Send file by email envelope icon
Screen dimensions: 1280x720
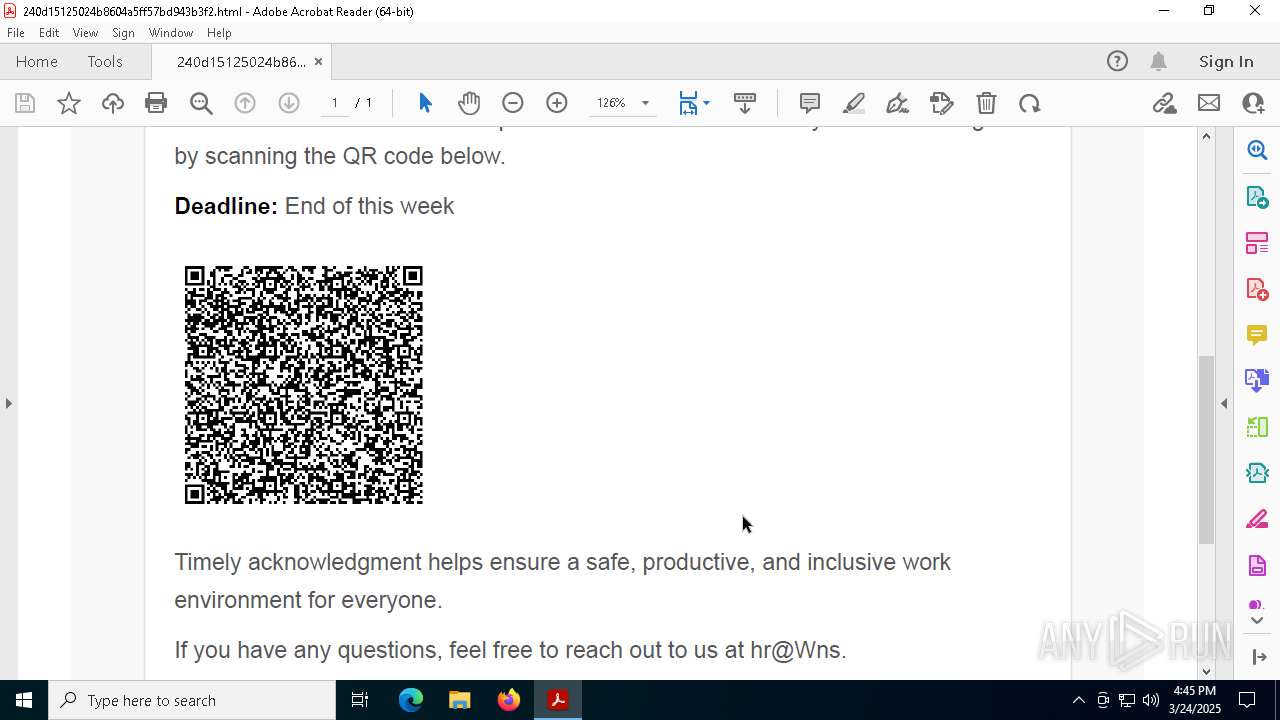click(1209, 103)
